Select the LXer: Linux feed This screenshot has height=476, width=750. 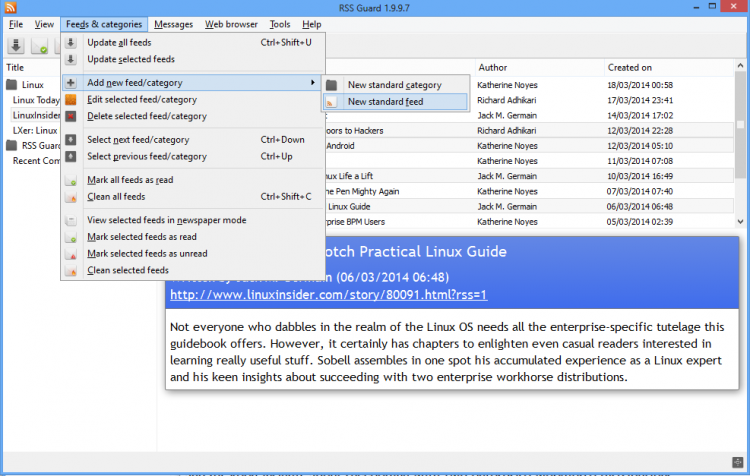tap(35, 131)
